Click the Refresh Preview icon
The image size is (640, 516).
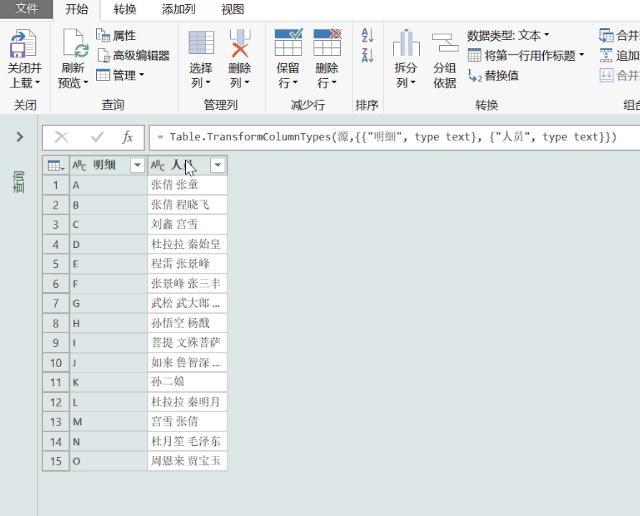point(75,43)
